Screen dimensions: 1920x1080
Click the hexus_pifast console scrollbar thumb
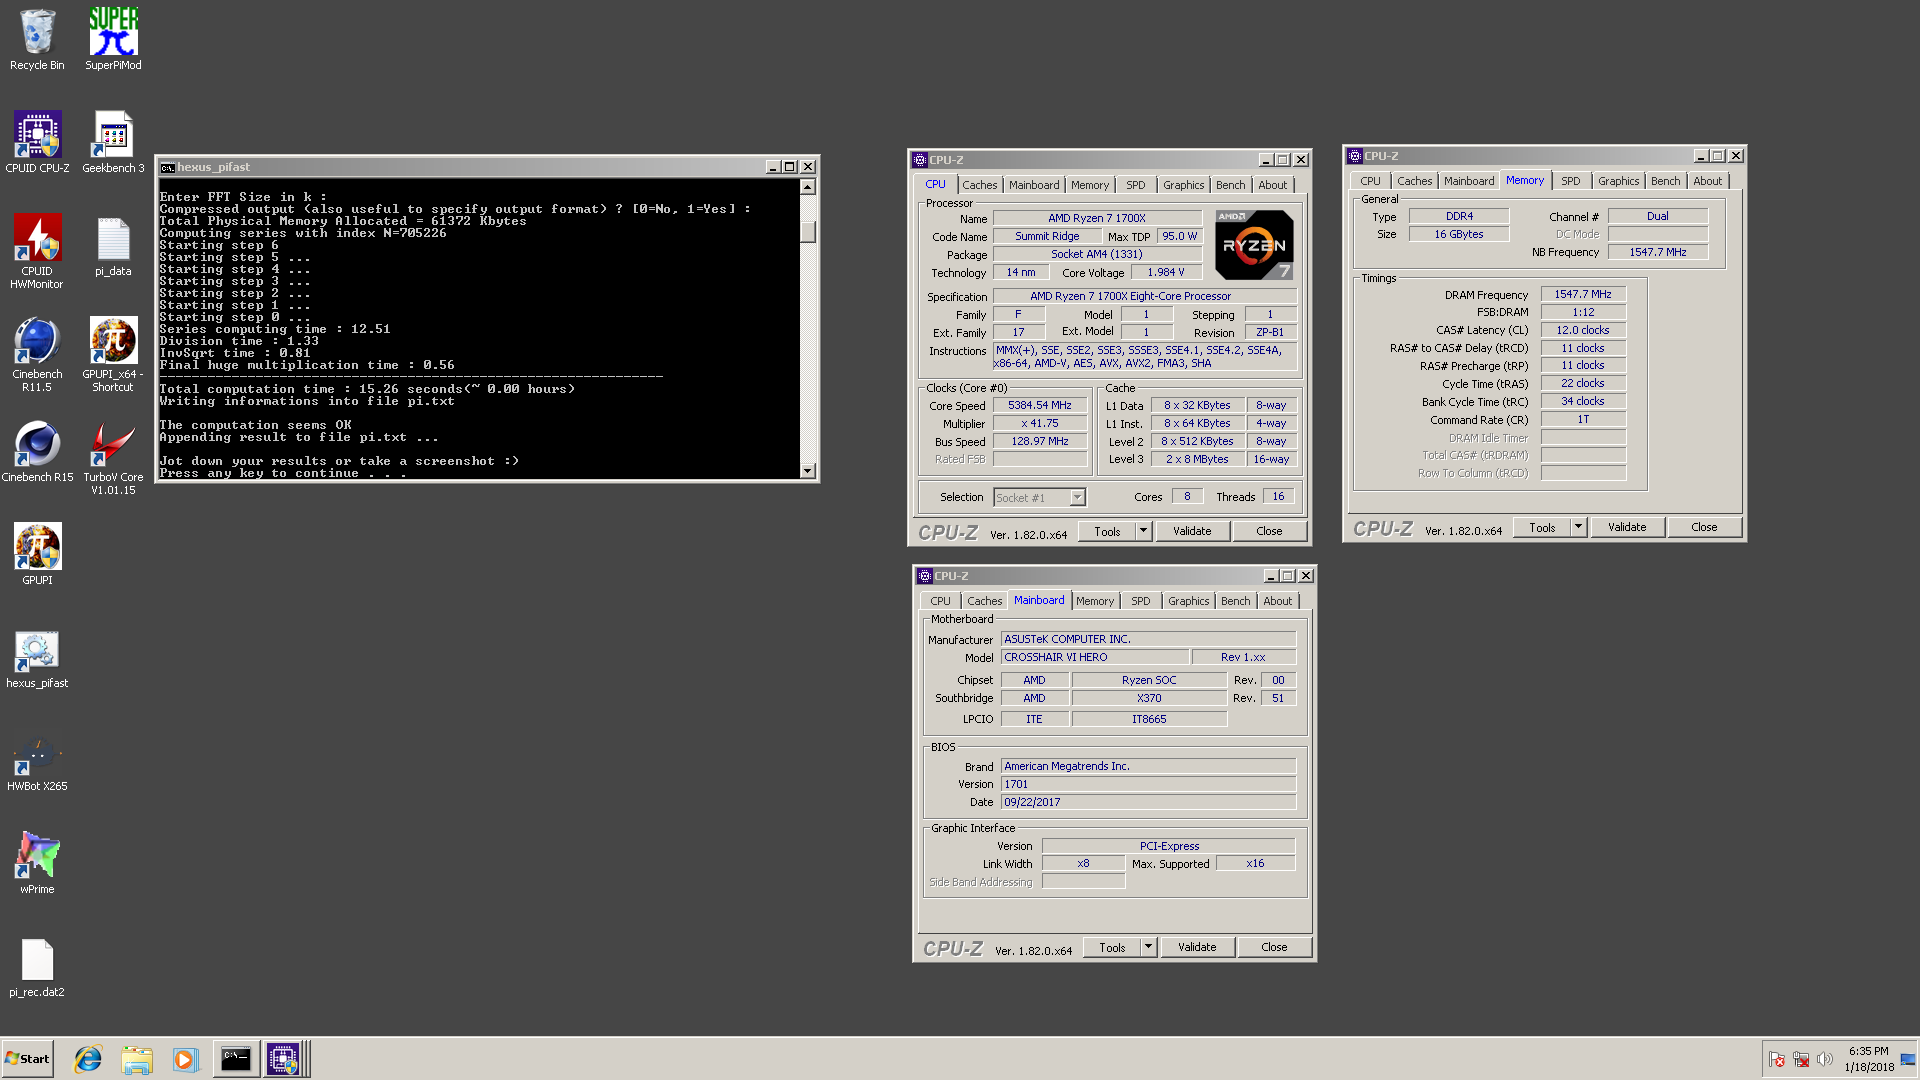coord(808,231)
